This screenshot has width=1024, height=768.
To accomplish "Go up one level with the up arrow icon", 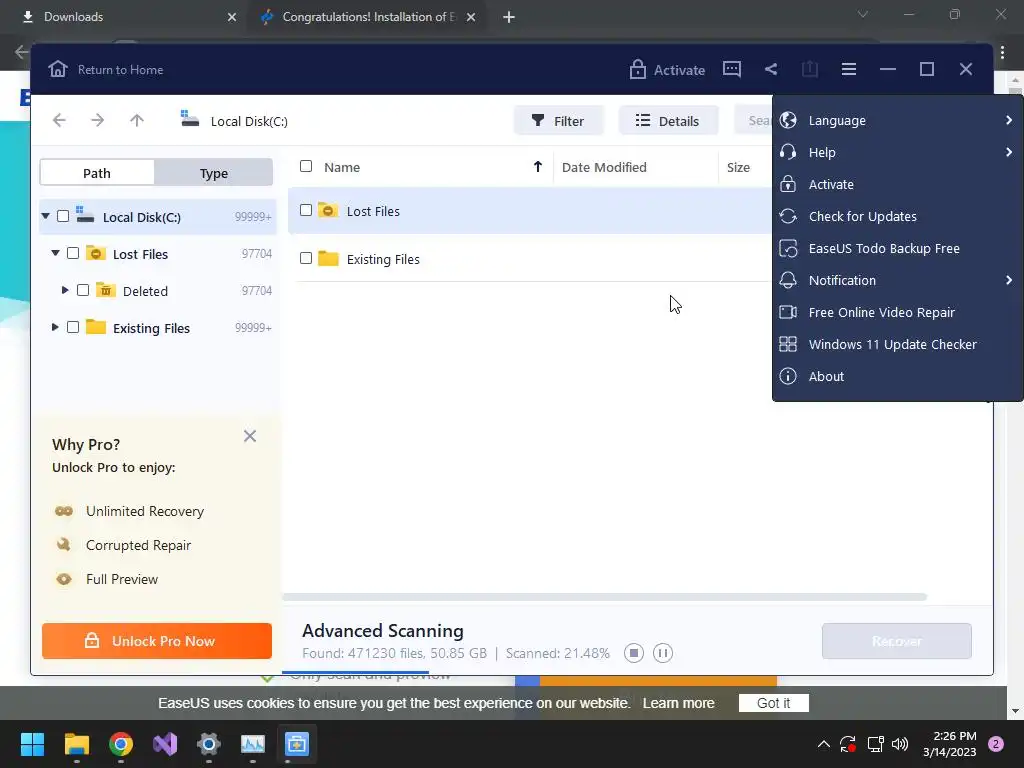I will click(x=136, y=120).
